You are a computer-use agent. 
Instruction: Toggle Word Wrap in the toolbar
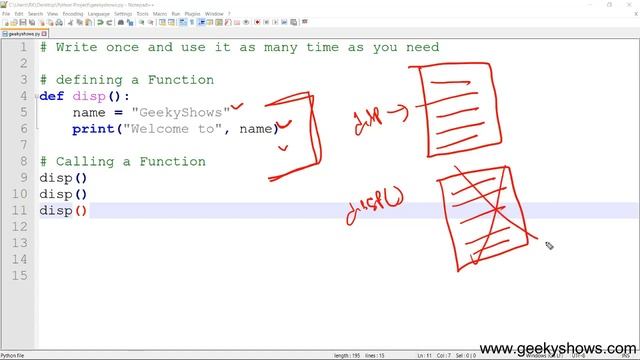click(x=182, y=22)
